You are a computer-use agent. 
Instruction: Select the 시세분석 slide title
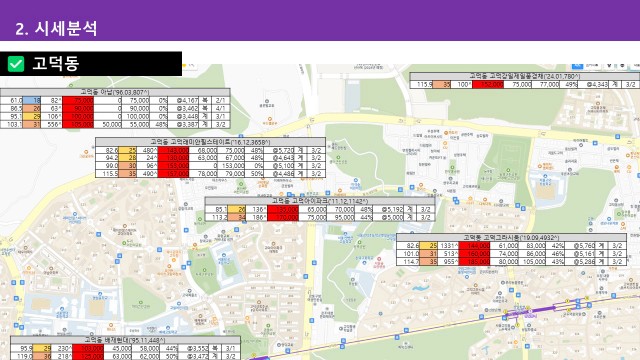click(56, 29)
